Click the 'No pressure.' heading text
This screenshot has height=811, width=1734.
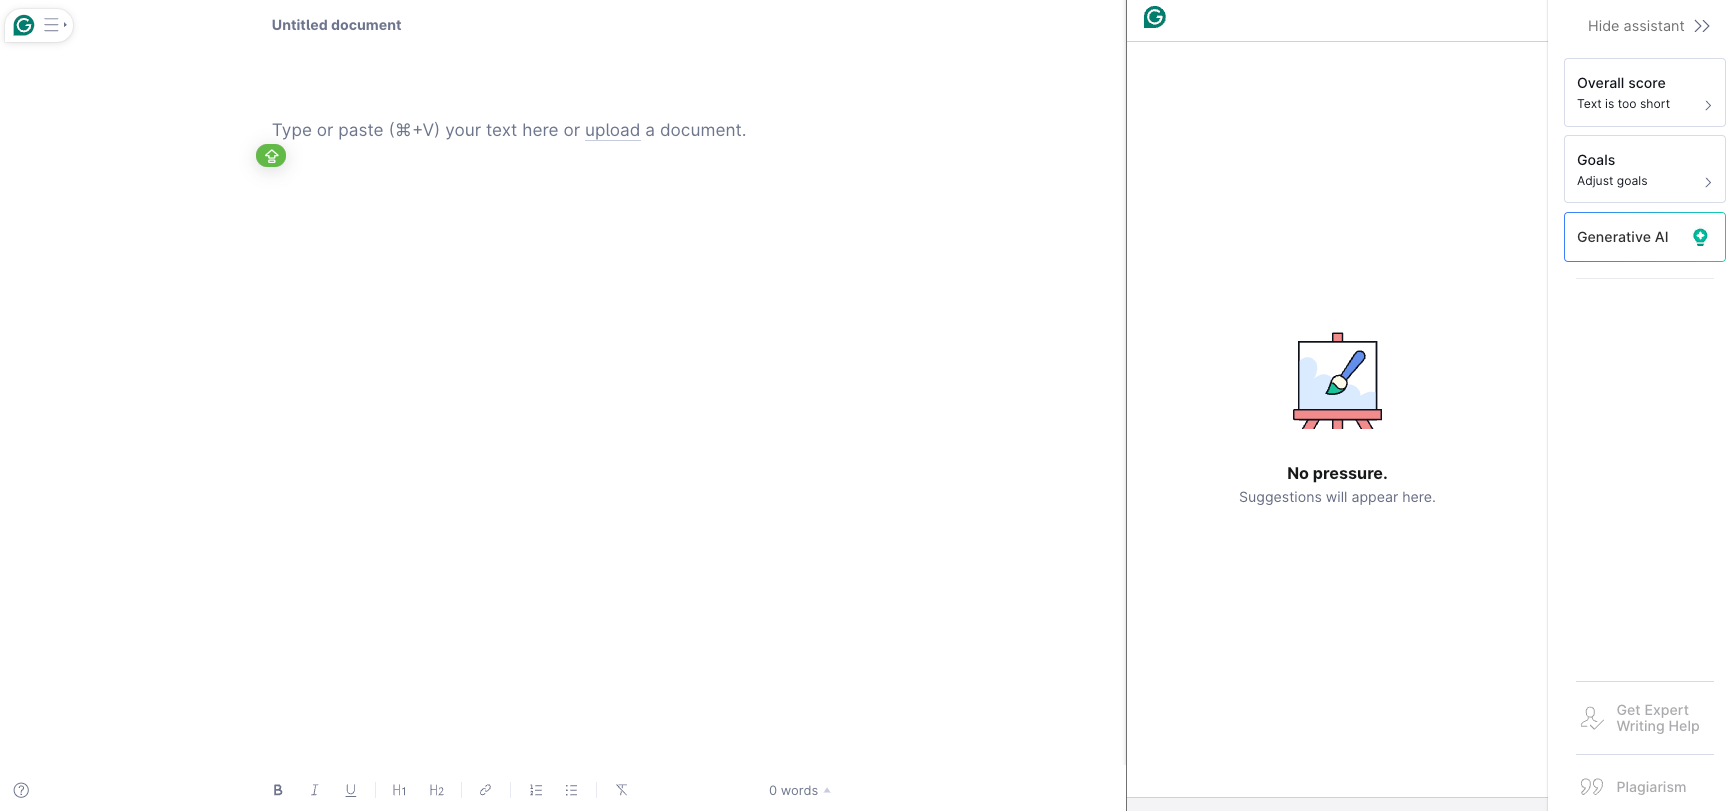point(1337,473)
